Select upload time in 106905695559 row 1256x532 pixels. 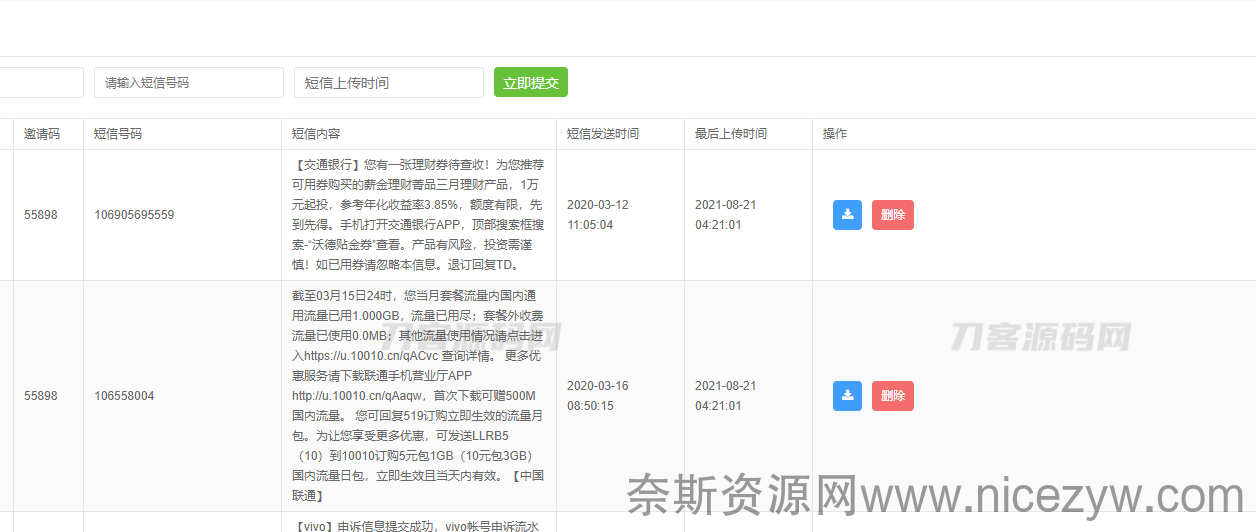[x=725, y=215]
